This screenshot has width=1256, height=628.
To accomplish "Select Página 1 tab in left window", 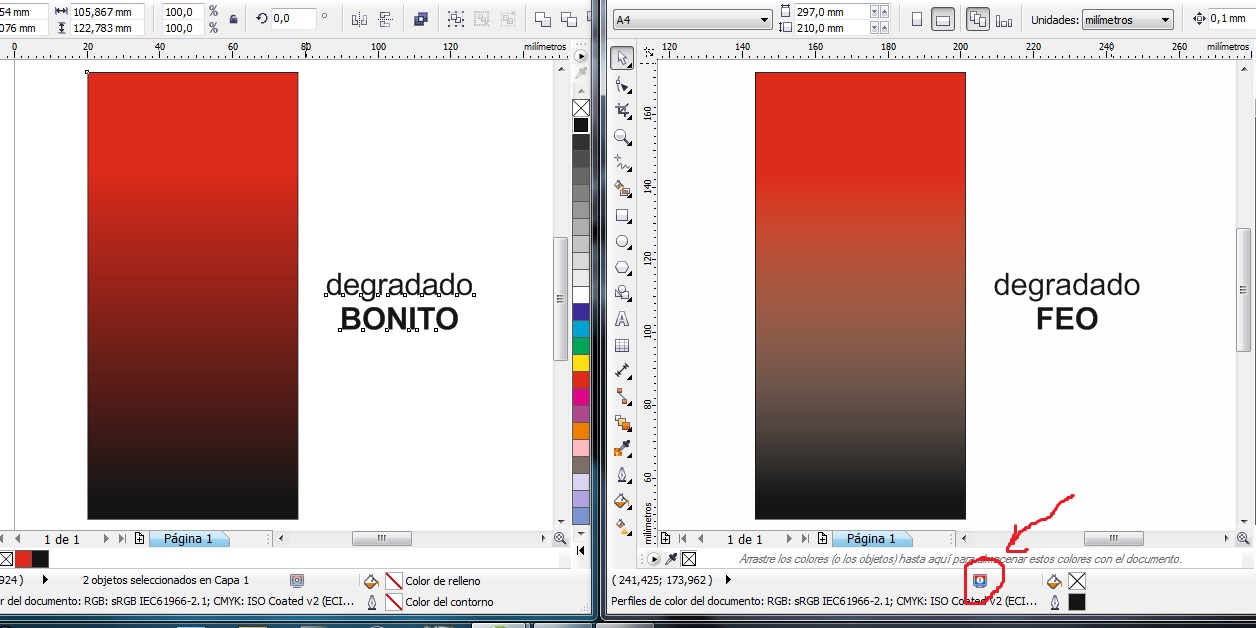I will pyautogui.click(x=188, y=538).
